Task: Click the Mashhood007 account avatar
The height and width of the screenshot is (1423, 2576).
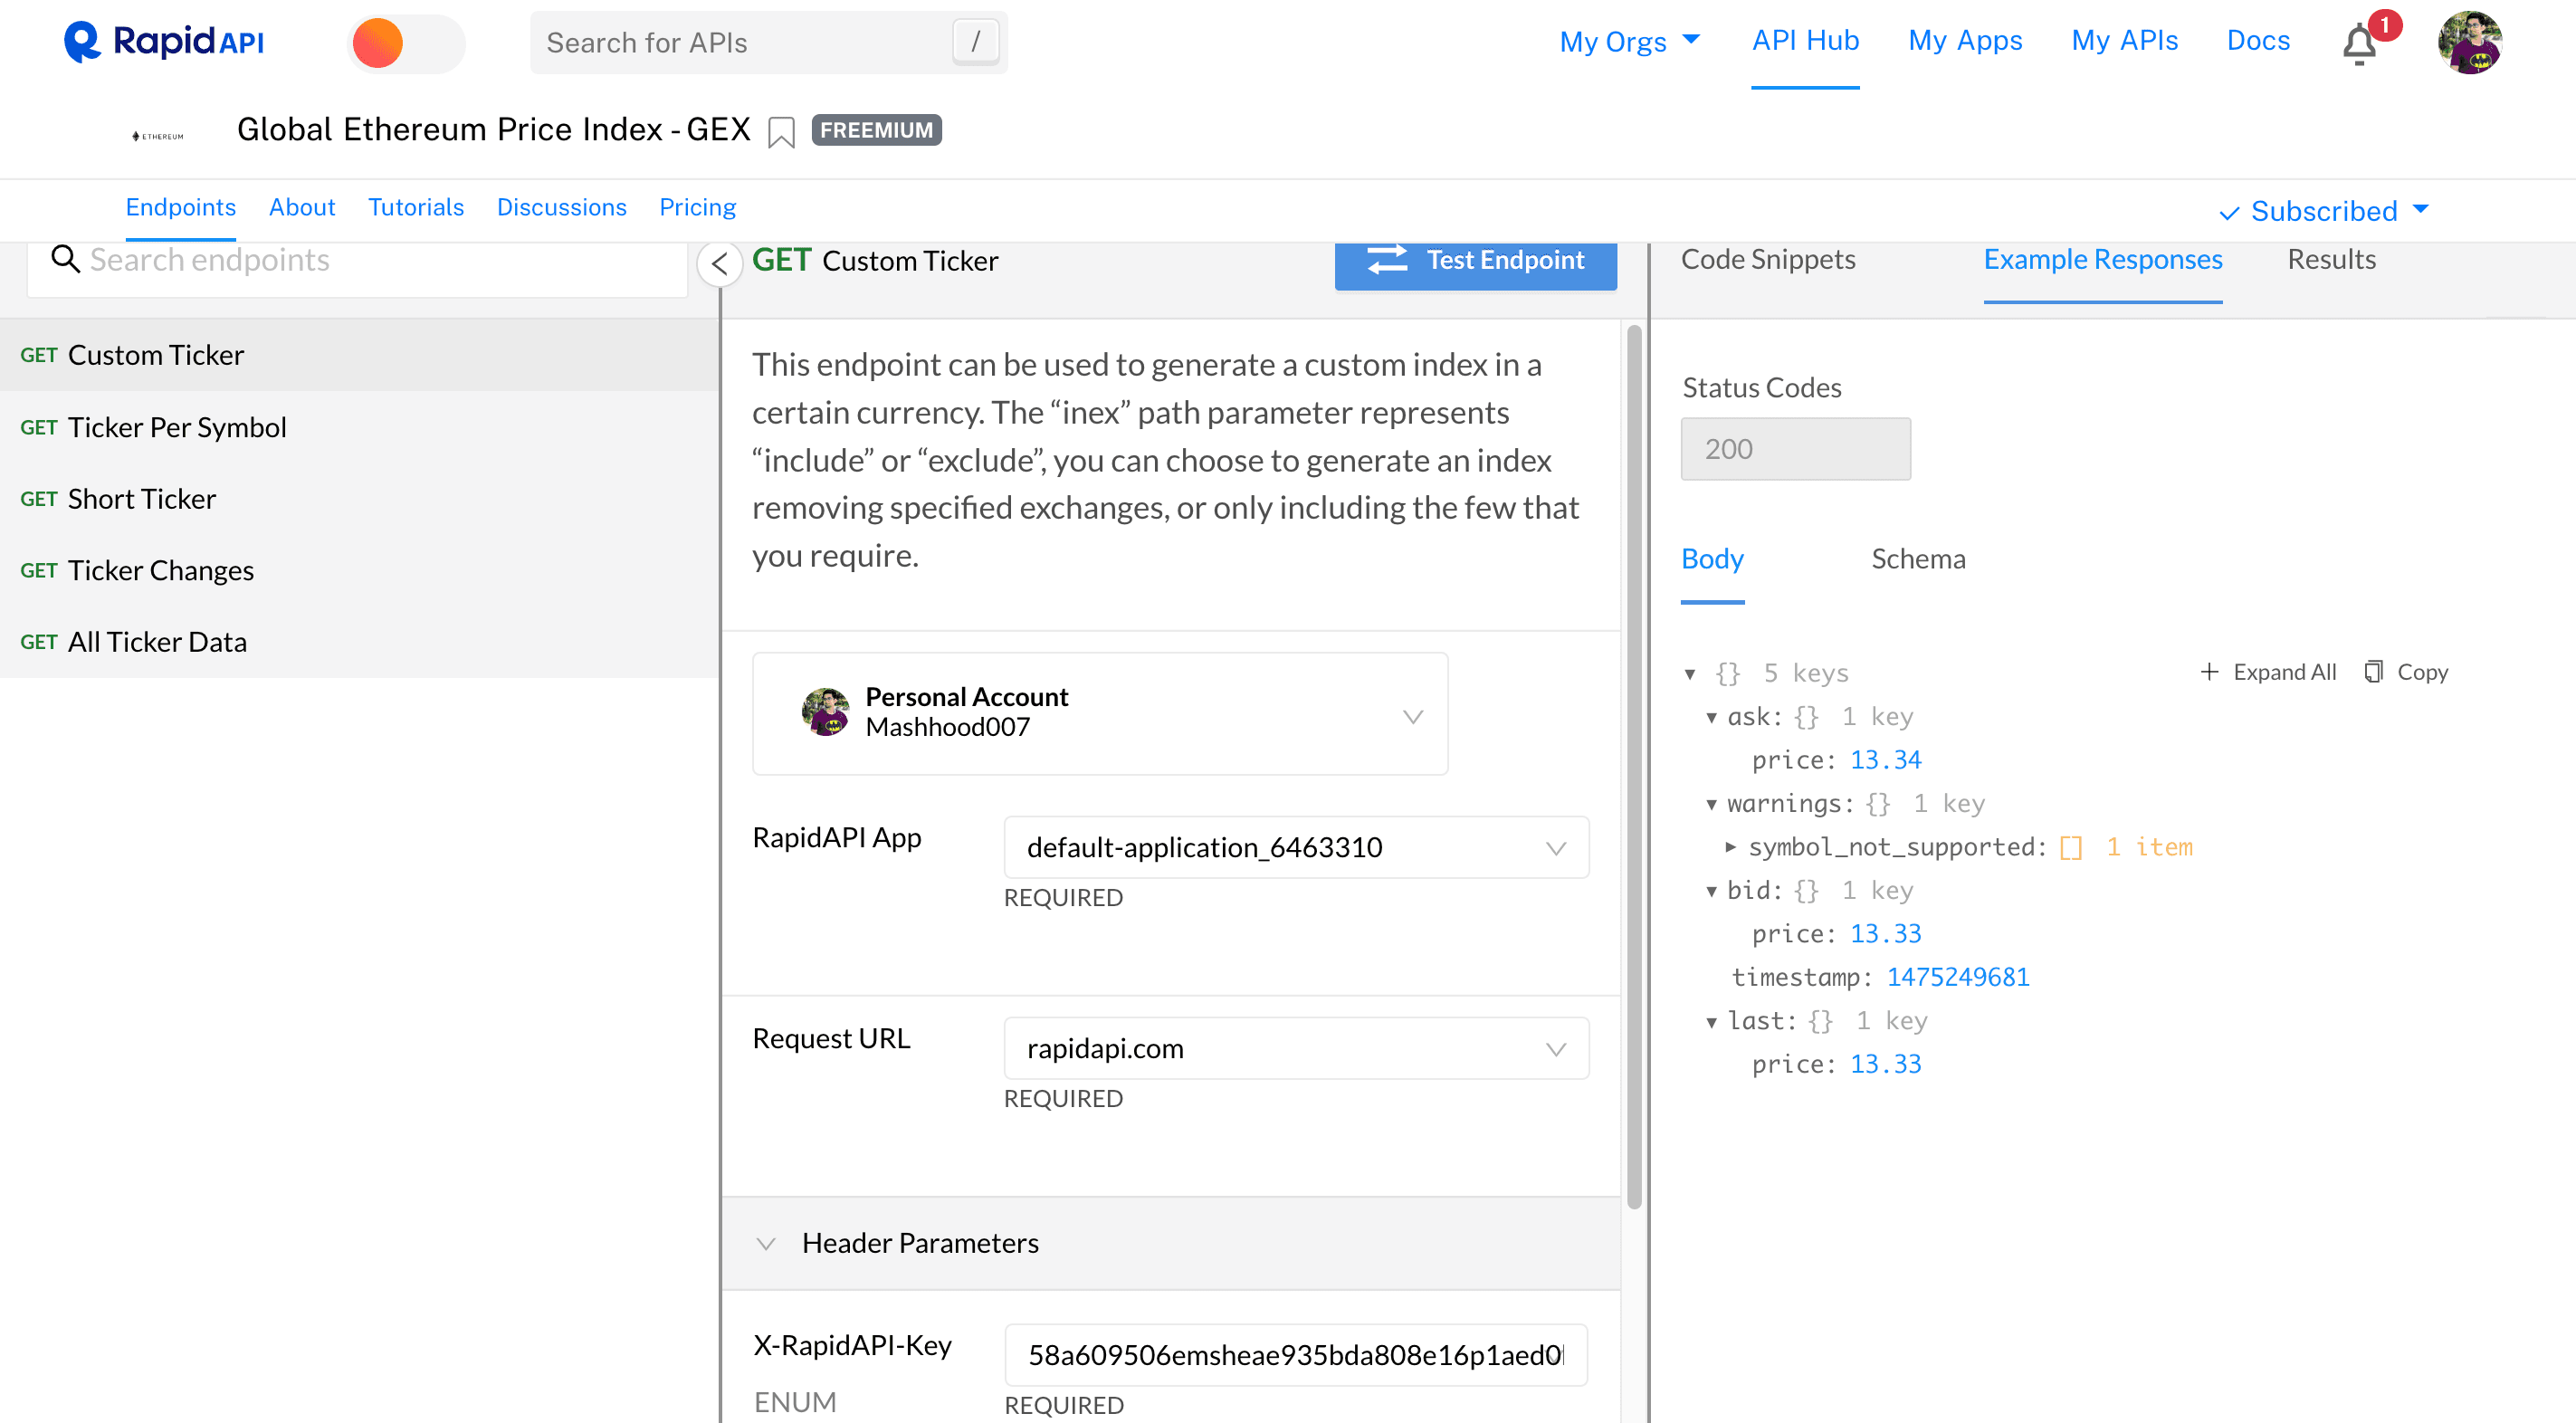Action: click(x=826, y=712)
